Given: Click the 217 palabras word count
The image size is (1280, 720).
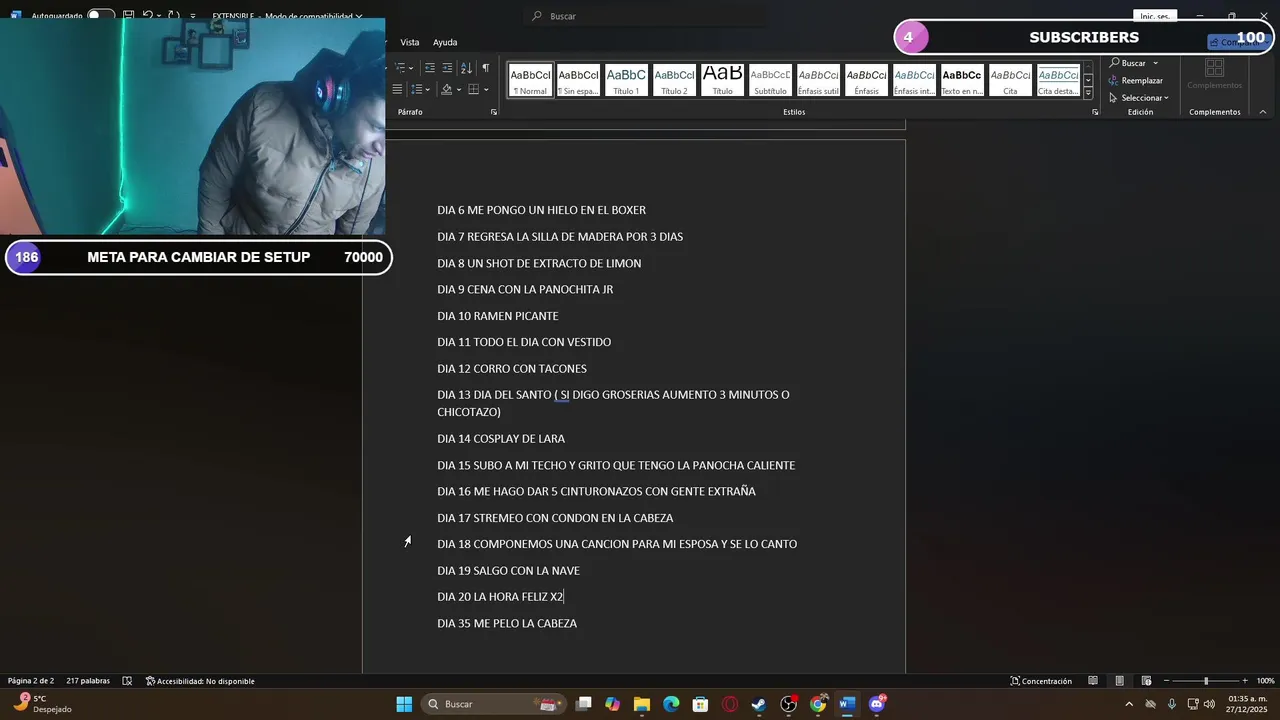Looking at the screenshot, I should [88, 681].
